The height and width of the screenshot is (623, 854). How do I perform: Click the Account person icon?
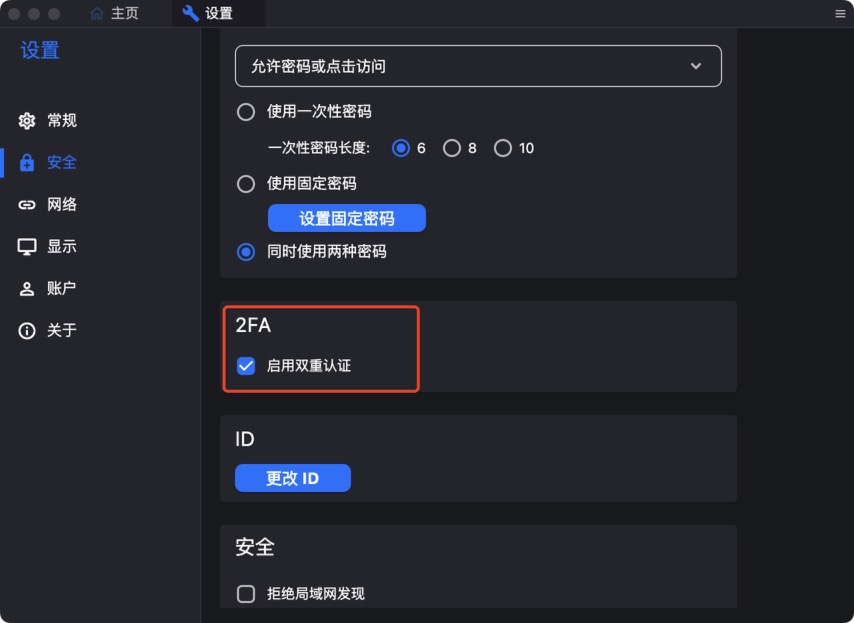(27, 289)
